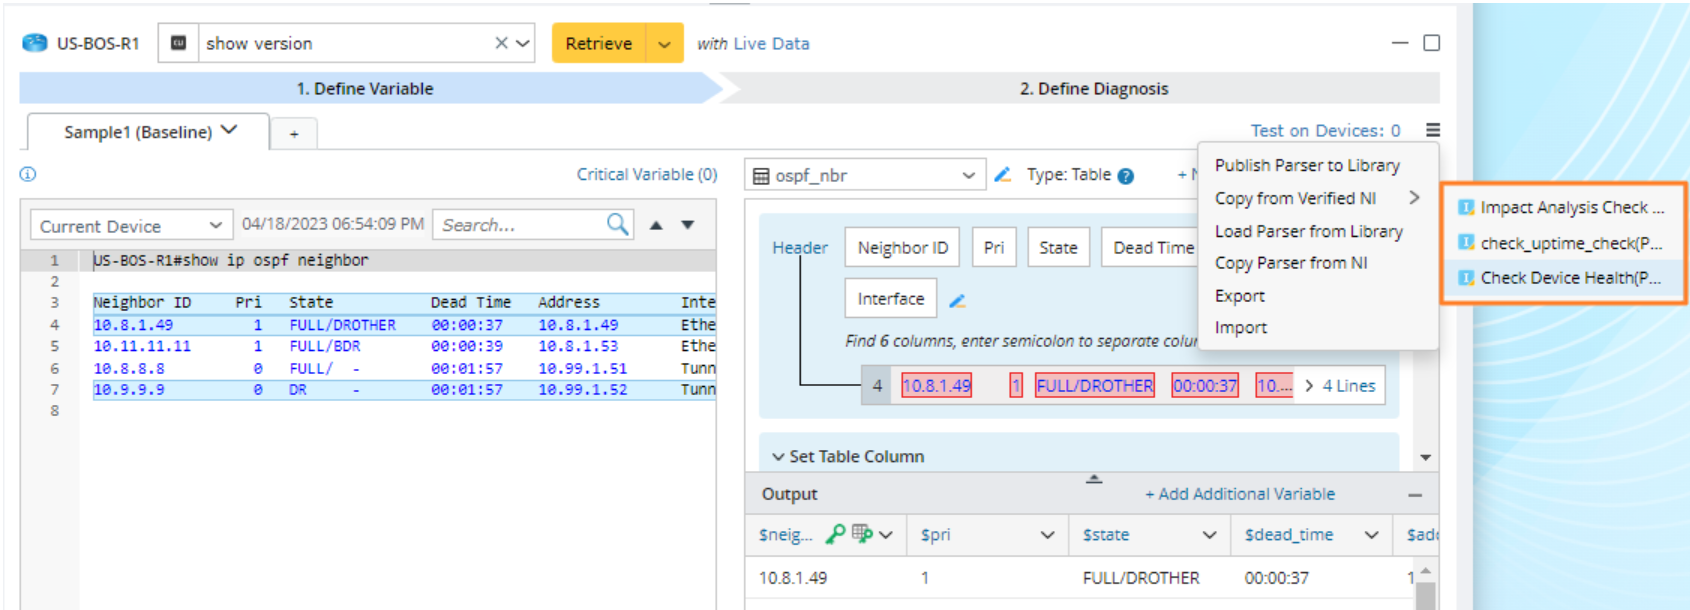Viewport: 1690px width, 610px height.
Task: Click the green key icon in the $neig column
Action: [835, 534]
